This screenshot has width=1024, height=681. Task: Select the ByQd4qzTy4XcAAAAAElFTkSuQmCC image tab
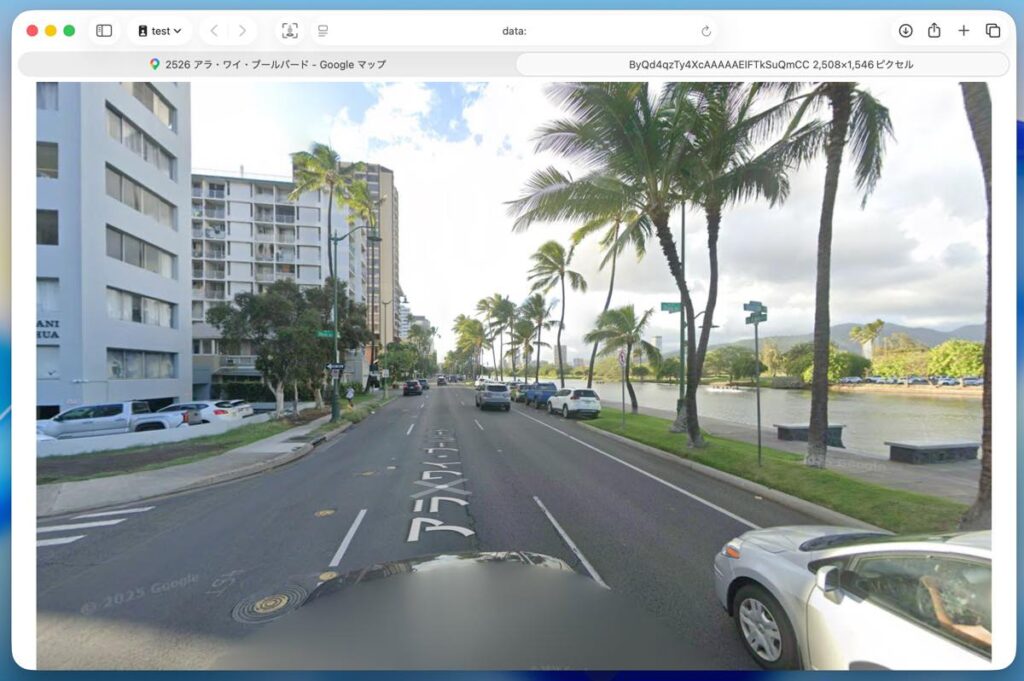(x=764, y=64)
